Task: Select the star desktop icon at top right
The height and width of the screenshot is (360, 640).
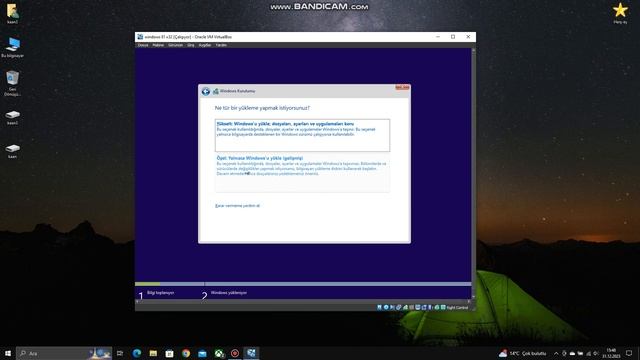Action: (x=620, y=13)
